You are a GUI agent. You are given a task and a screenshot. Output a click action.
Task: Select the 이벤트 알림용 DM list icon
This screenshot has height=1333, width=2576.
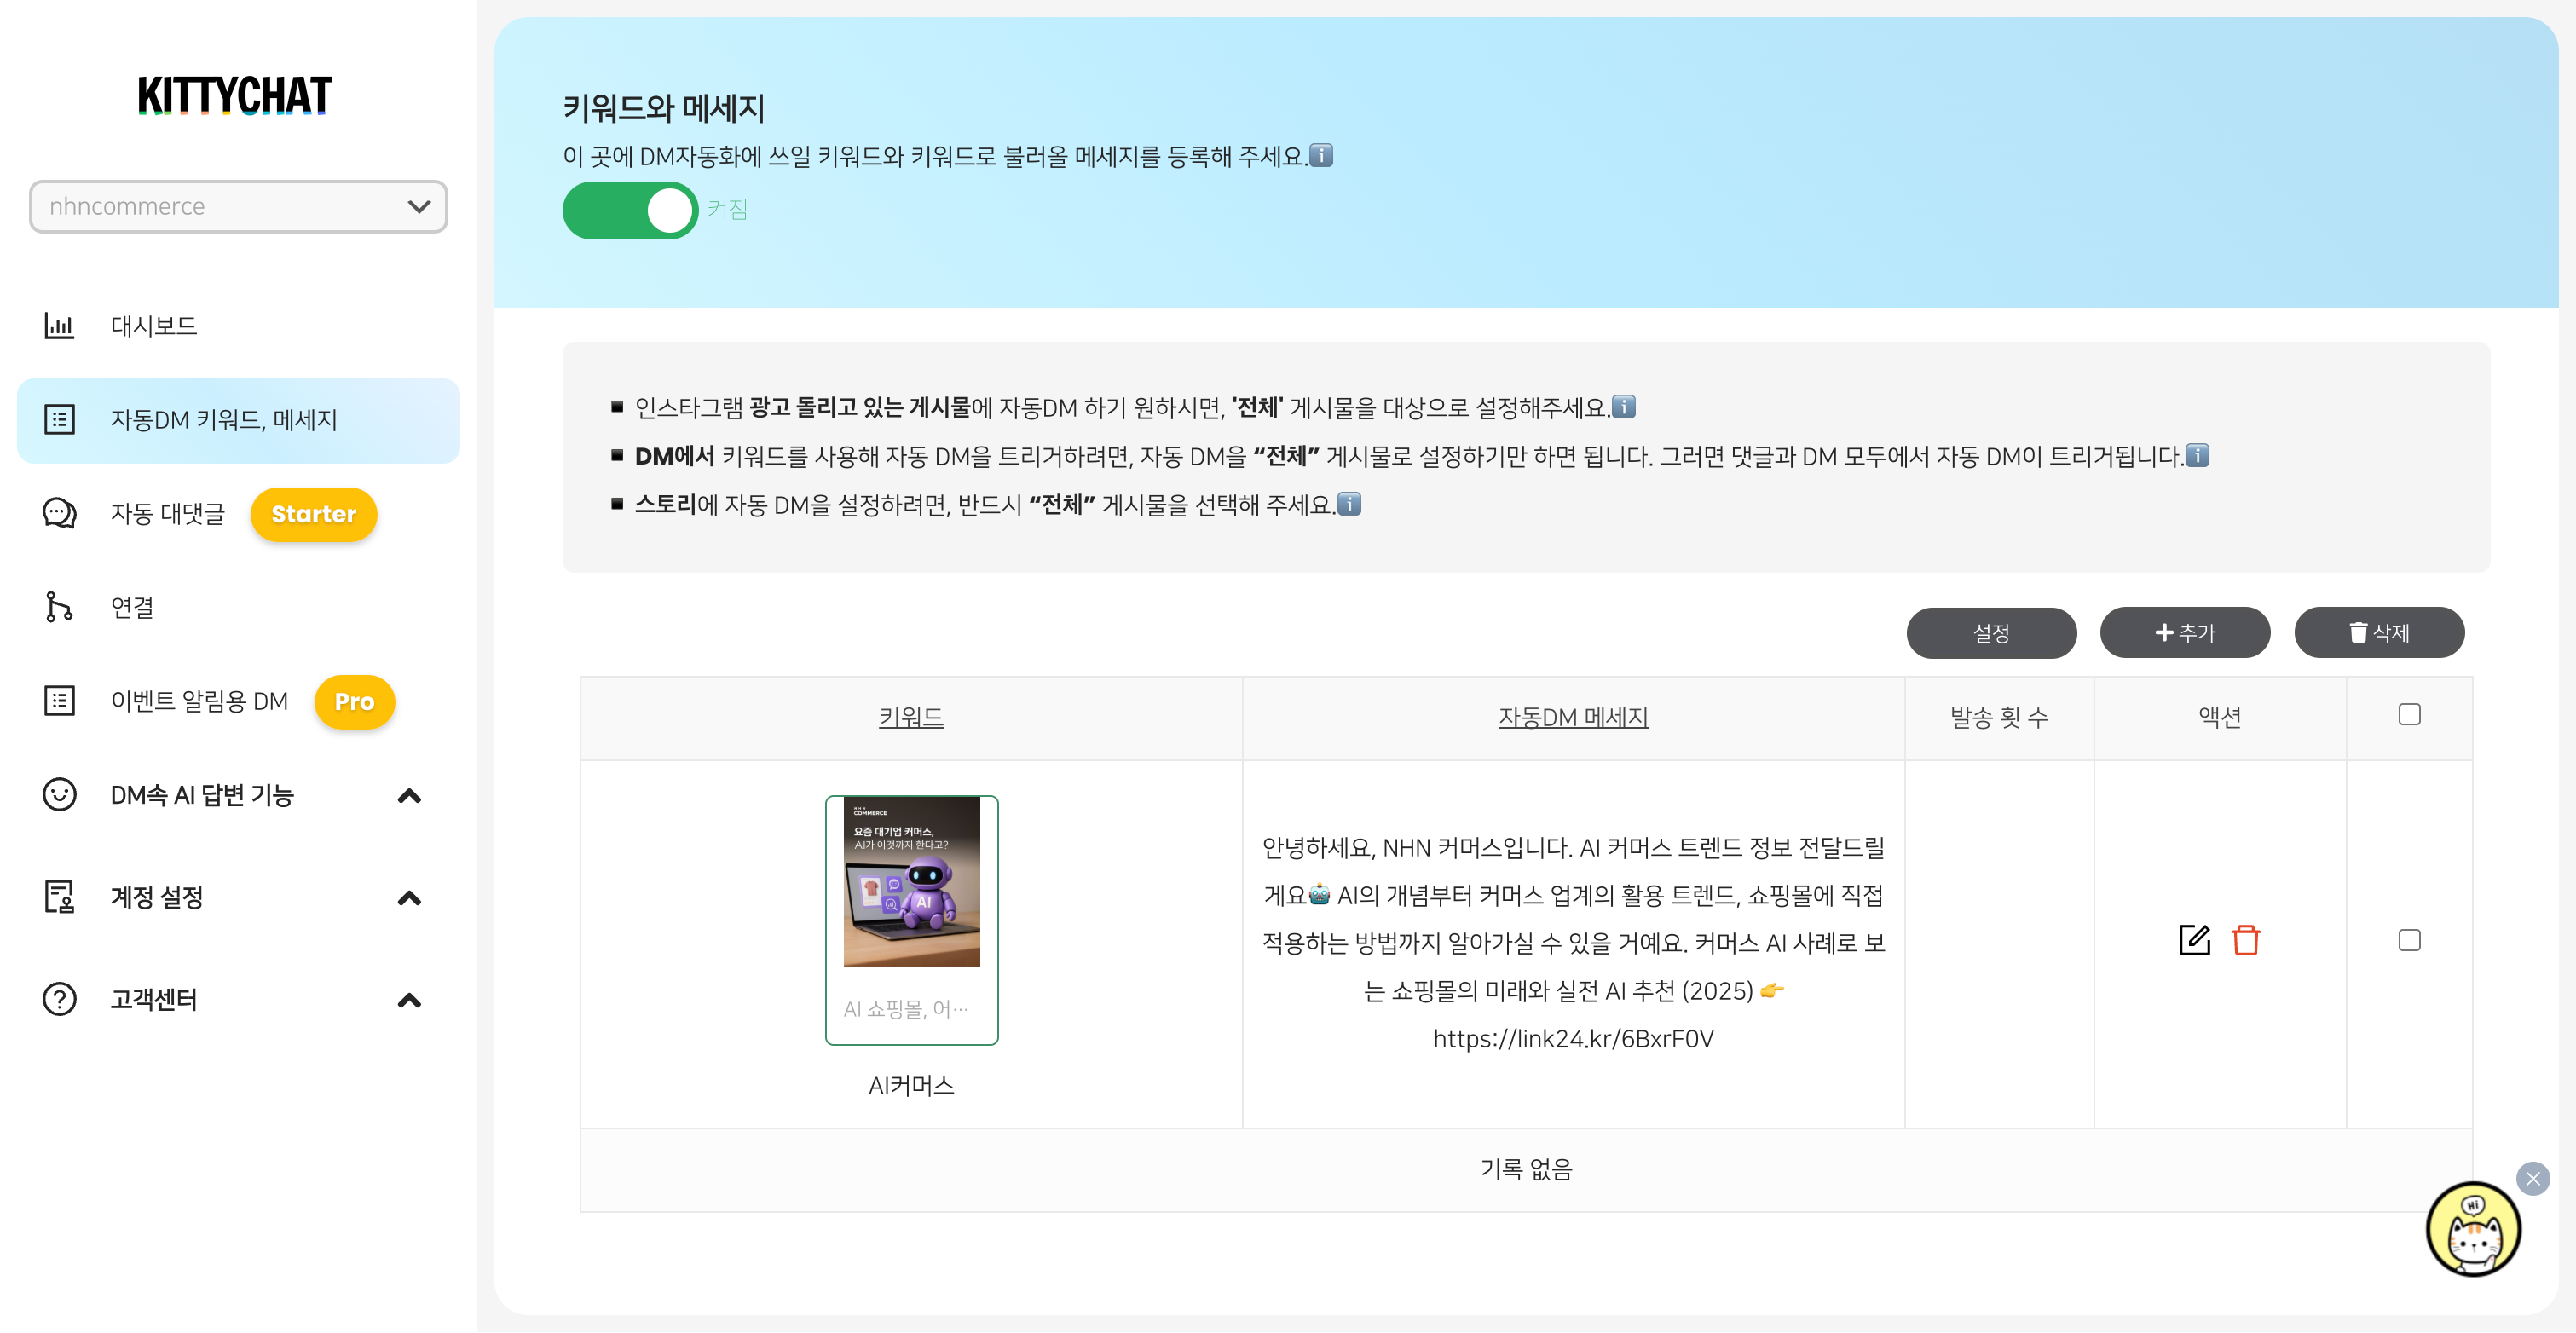click(60, 701)
